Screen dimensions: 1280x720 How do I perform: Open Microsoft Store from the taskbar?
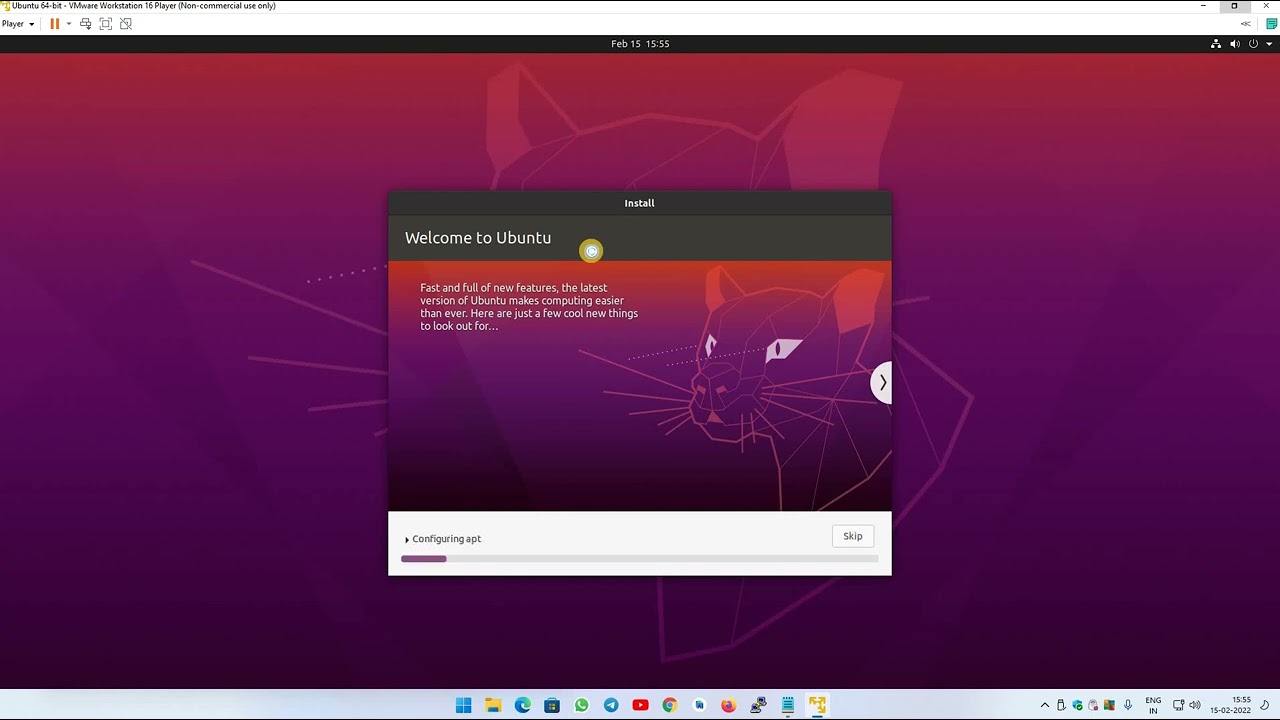tap(552, 705)
